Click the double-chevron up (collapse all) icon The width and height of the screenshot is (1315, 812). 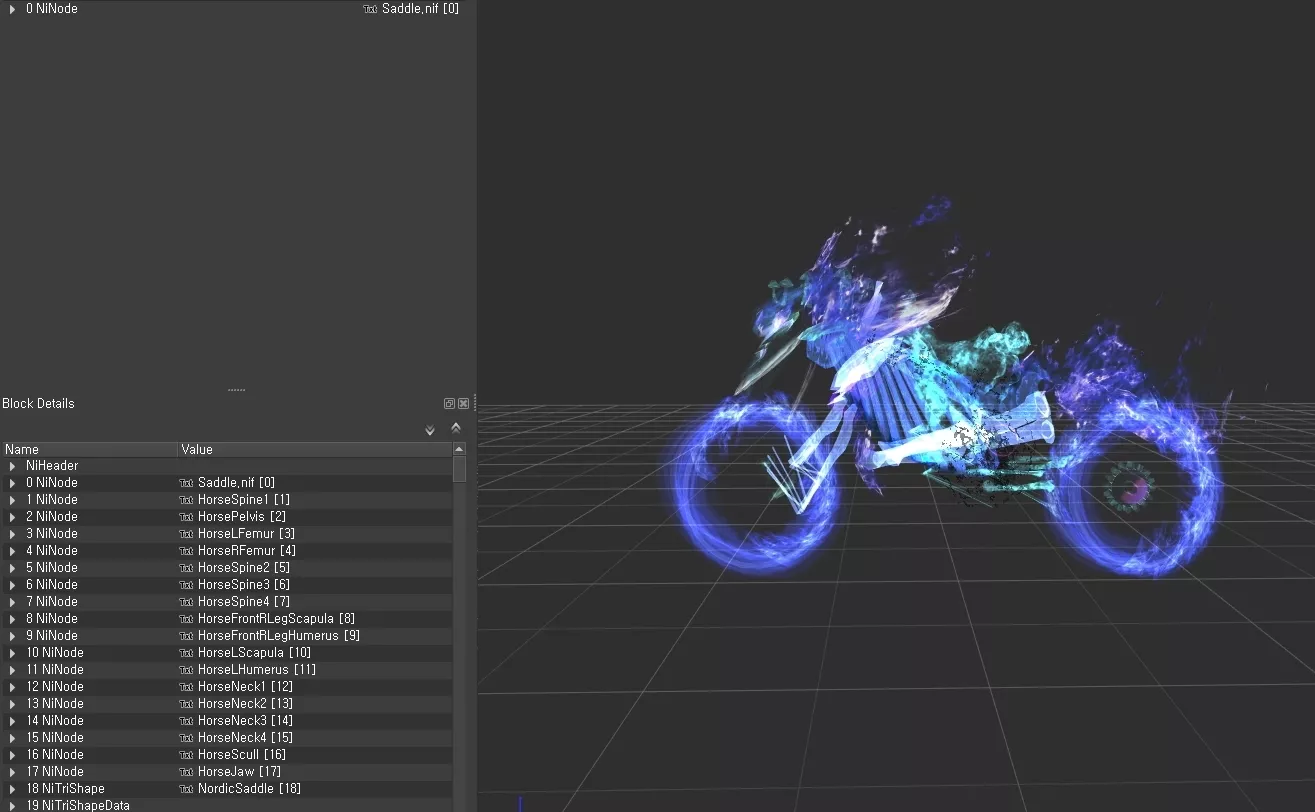coord(456,428)
